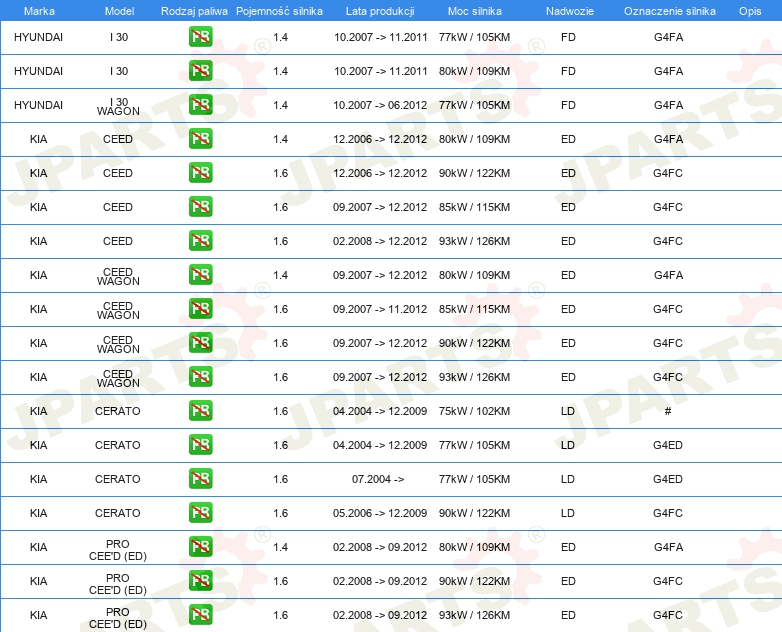This screenshot has height=632, width=782.
Task: Click 'G4ED' in the Cerato 07.2004 row
Action: coord(668,479)
